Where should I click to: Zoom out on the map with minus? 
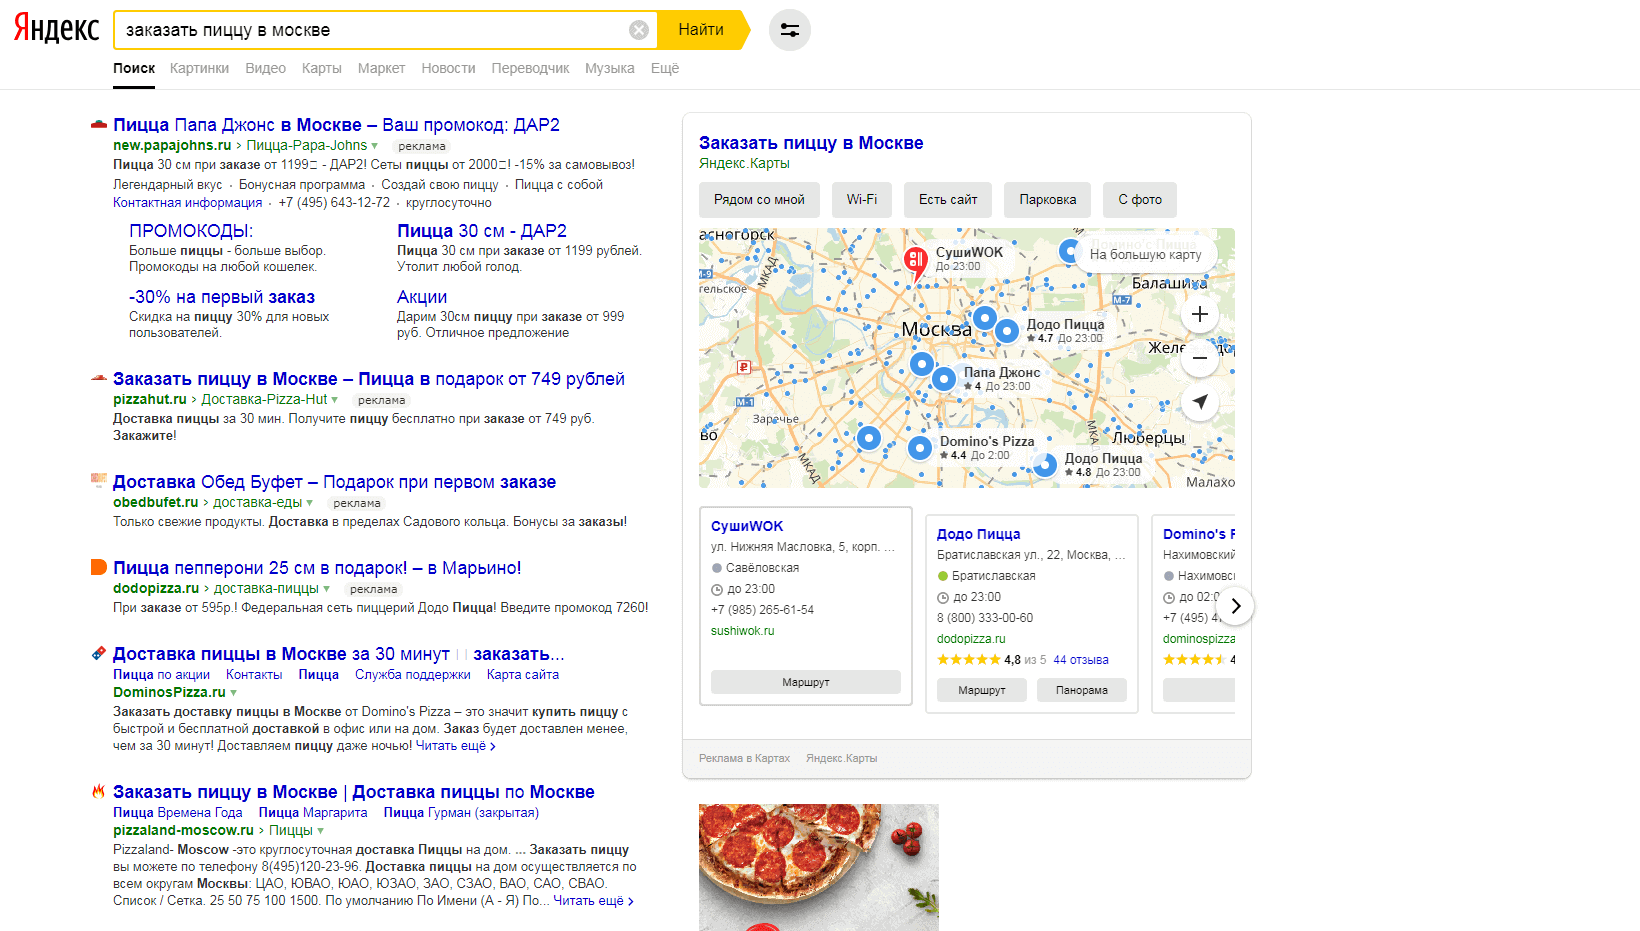pyautogui.click(x=1200, y=357)
